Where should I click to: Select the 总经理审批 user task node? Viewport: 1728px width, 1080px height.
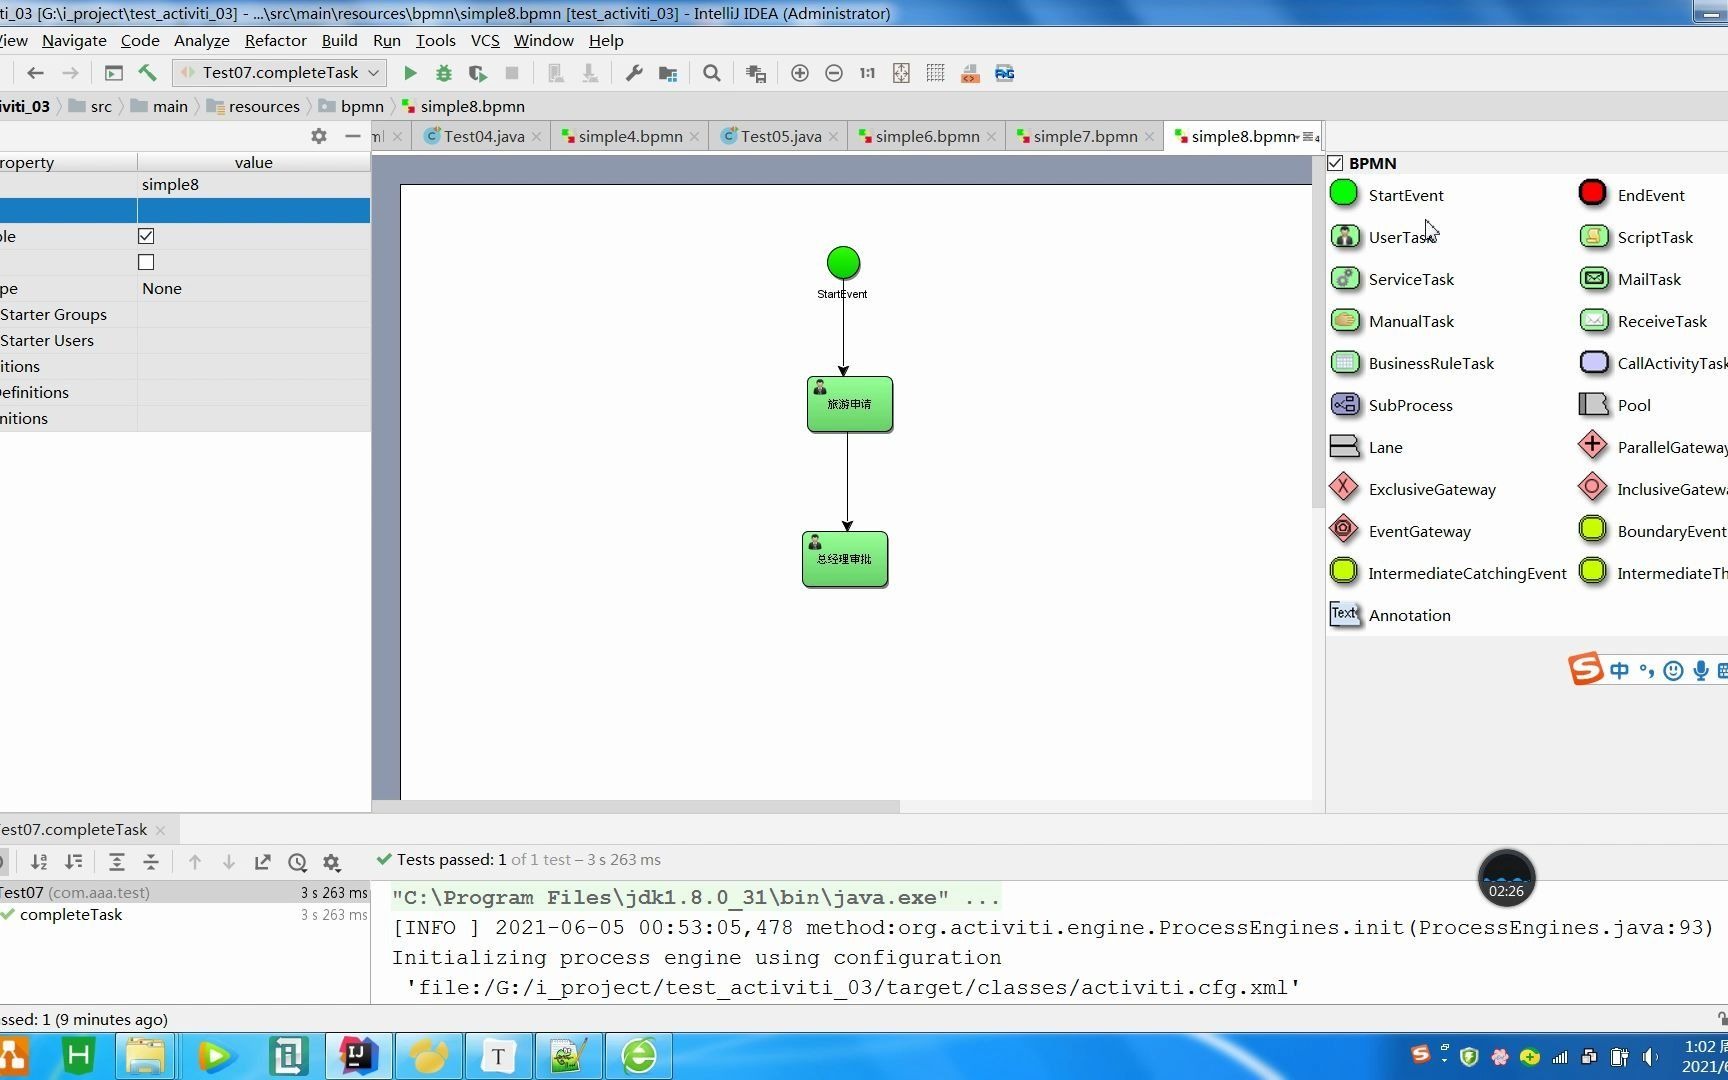pos(845,560)
